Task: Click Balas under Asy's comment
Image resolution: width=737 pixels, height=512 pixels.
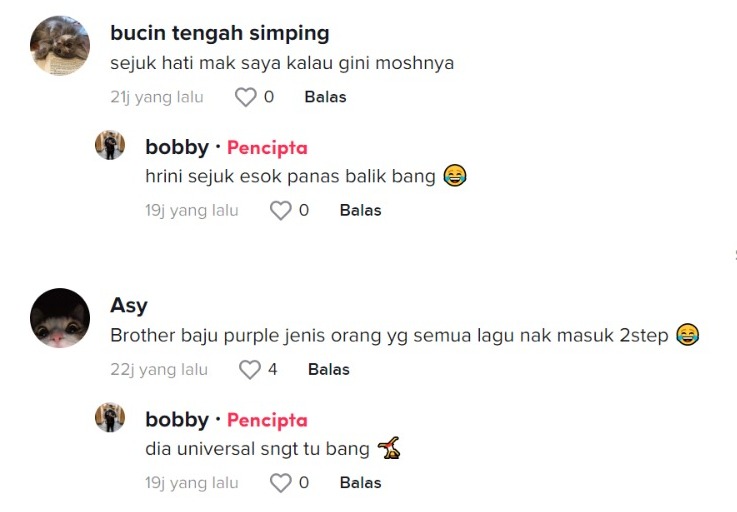Action: click(x=328, y=370)
